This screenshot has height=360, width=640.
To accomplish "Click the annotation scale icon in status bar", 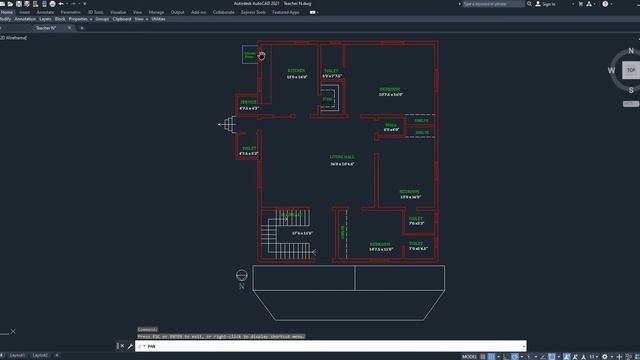I will [584, 357].
